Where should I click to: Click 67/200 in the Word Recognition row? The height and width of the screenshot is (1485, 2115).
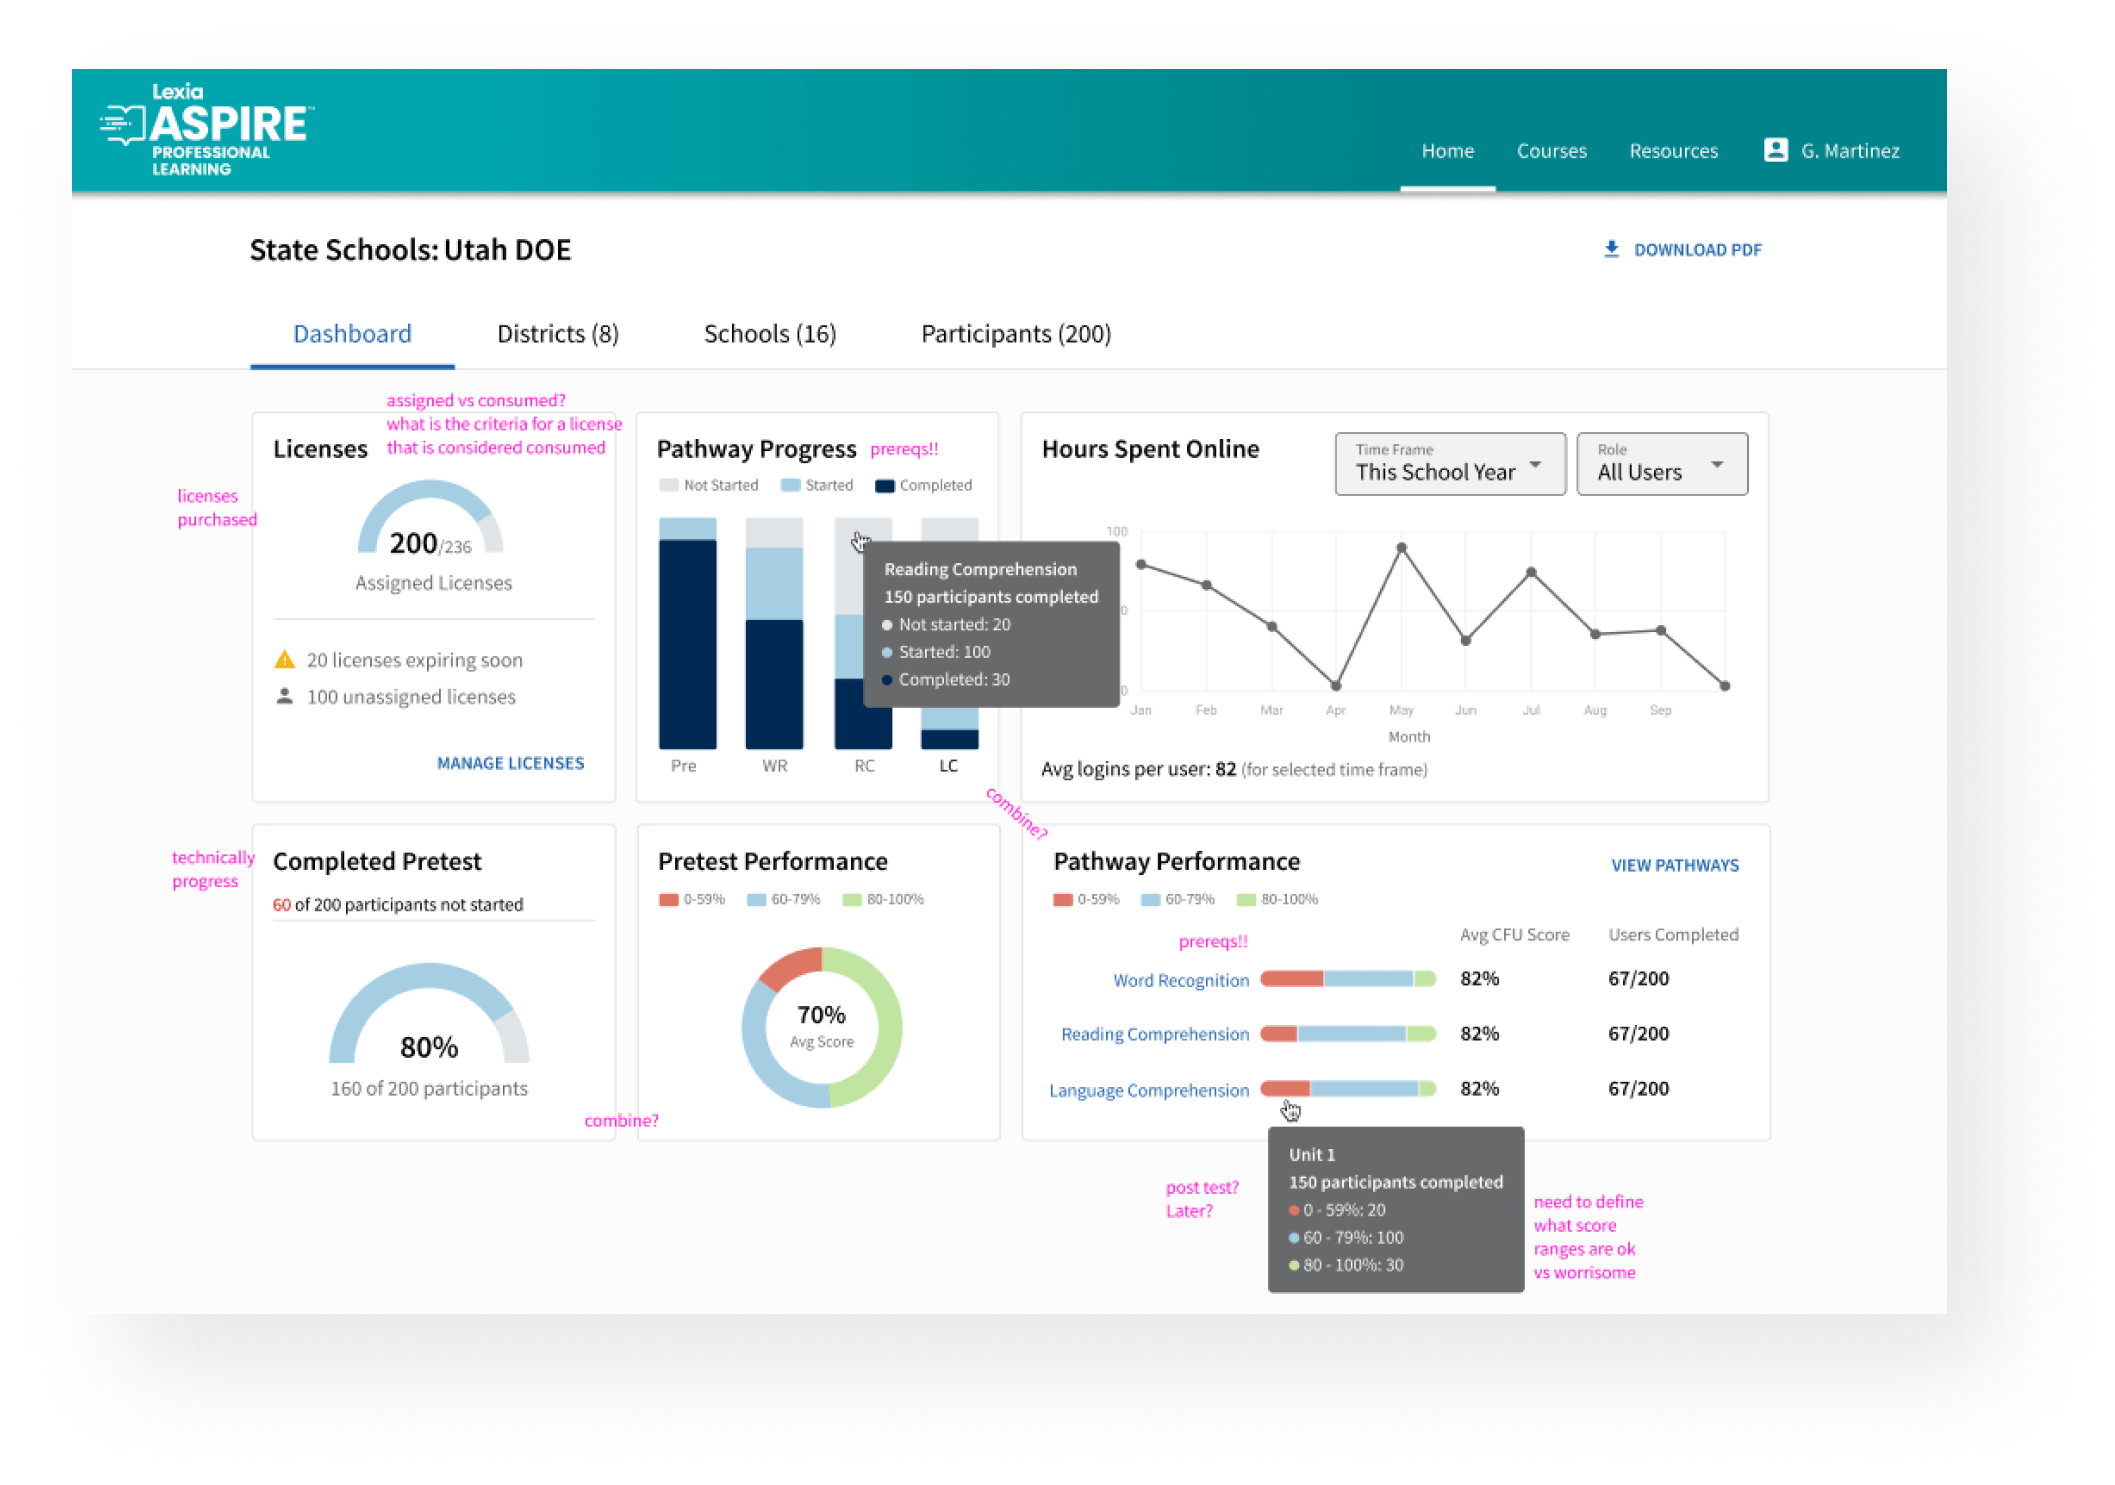(1638, 979)
